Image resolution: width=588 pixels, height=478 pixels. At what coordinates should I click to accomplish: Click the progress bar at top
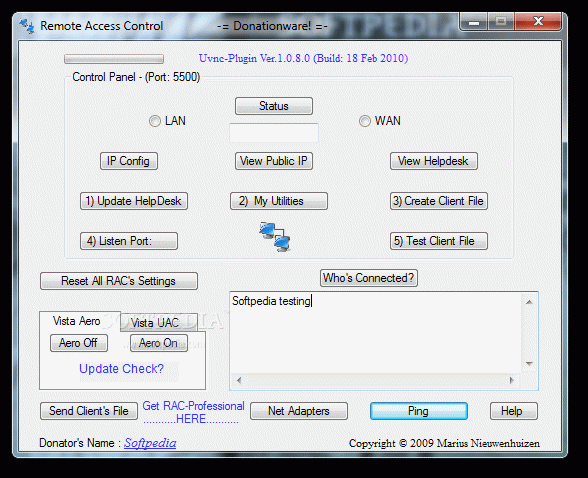click(x=114, y=59)
